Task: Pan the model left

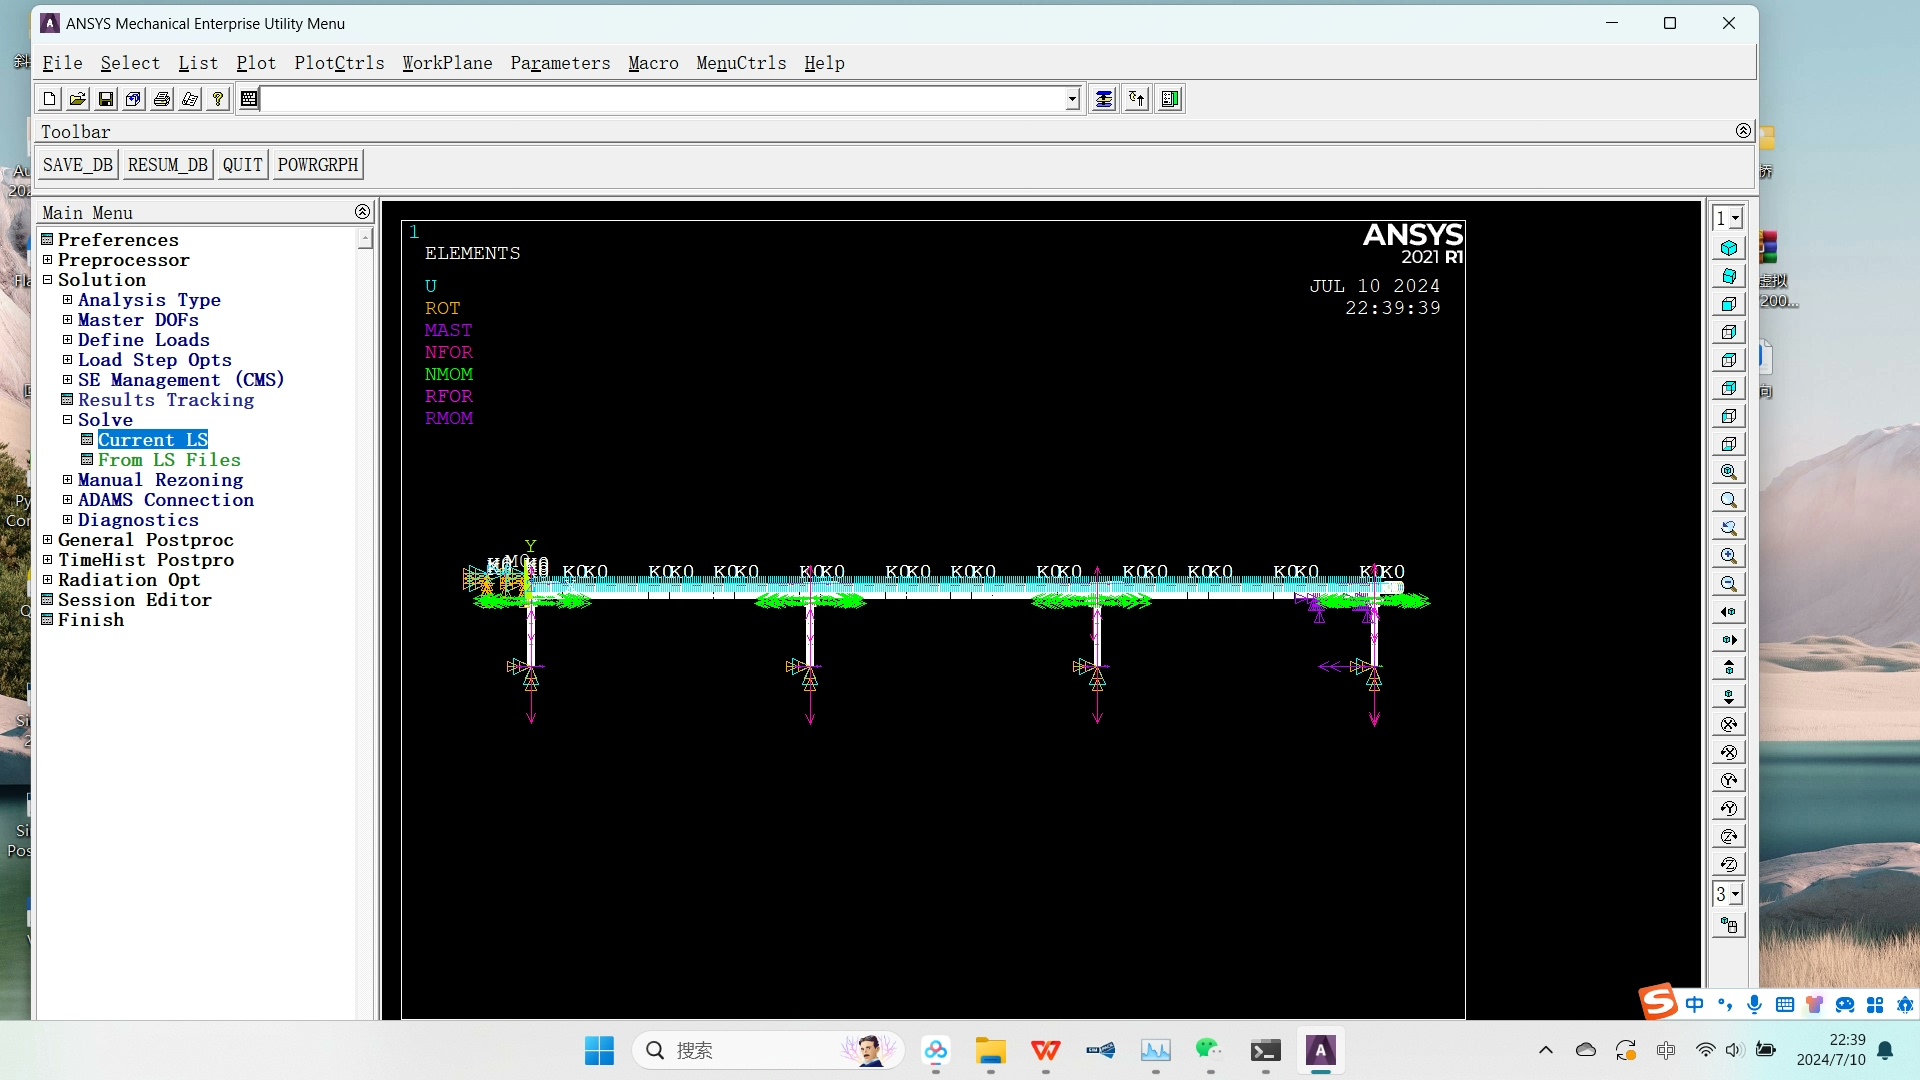Action: tap(1729, 612)
